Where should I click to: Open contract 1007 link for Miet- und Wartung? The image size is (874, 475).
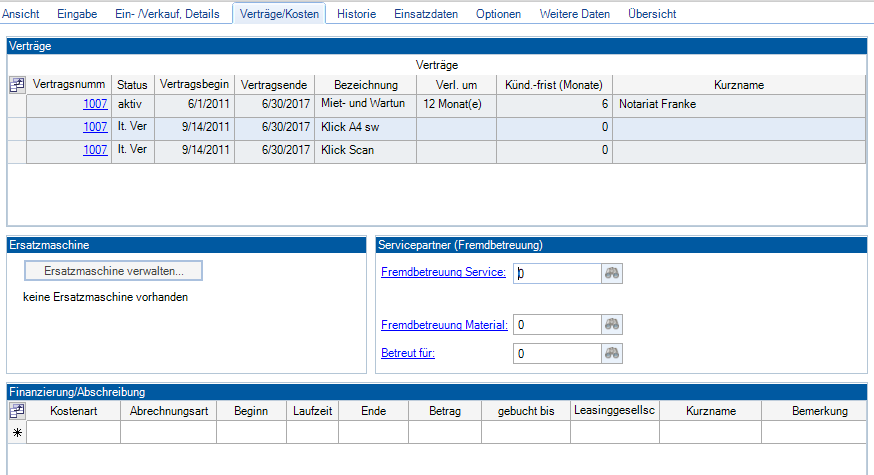[95, 104]
